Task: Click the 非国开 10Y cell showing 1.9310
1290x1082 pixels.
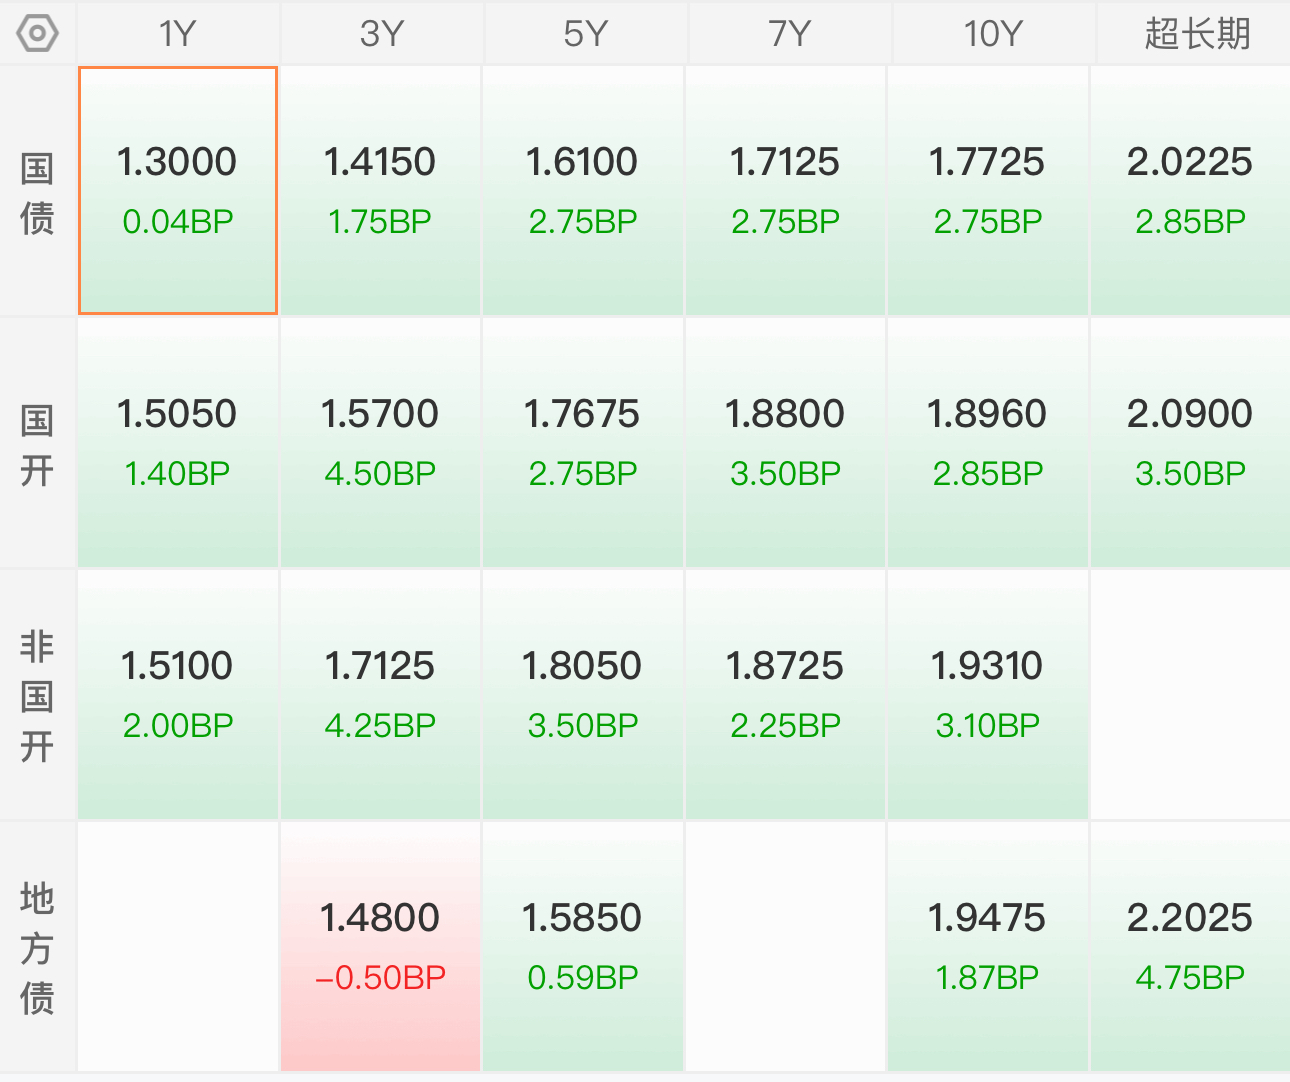Action: [987, 695]
